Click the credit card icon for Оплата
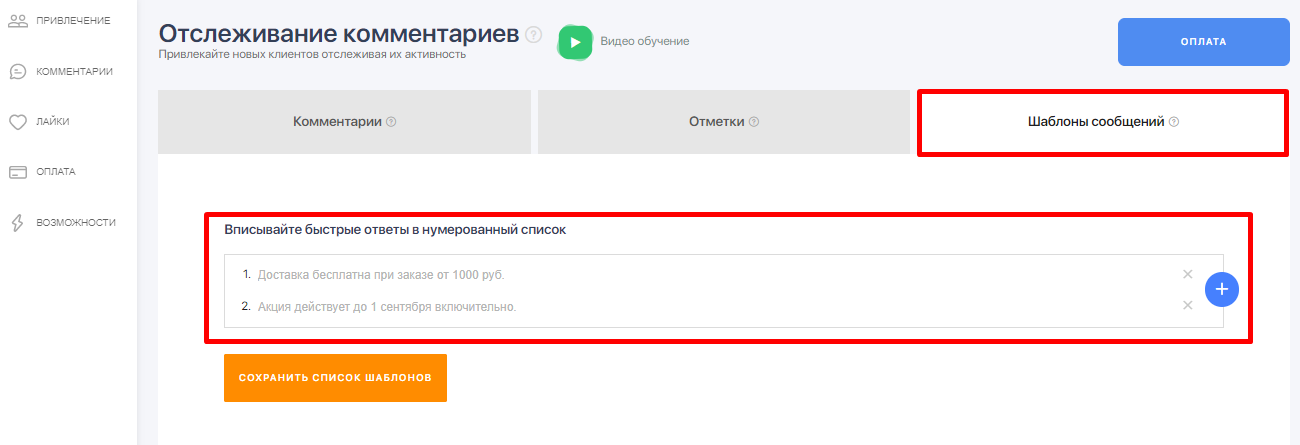Screen dimensions: 1300x445 [x=17, y=172]
